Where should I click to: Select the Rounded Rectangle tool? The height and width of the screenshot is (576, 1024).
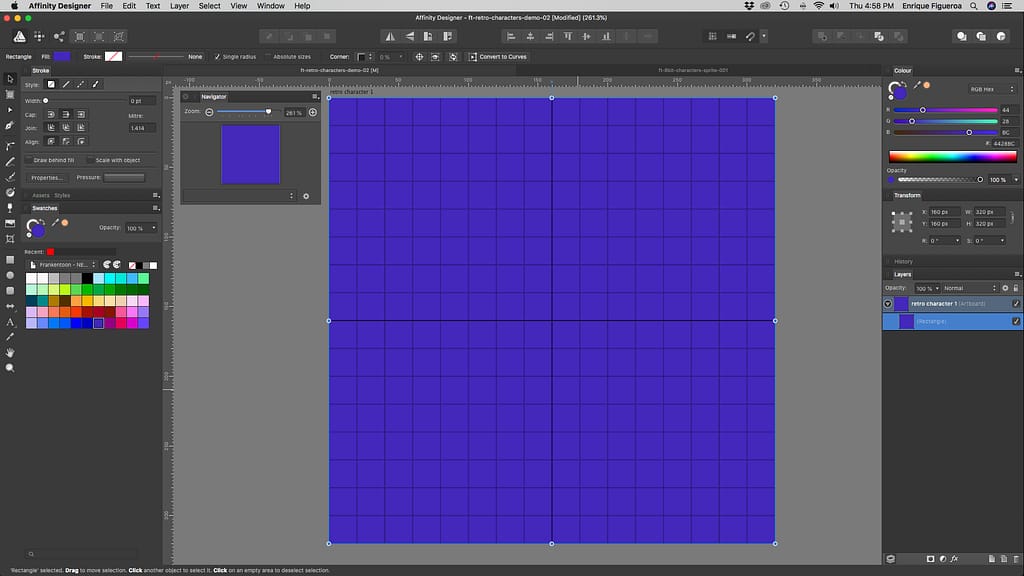click(10, 291)
